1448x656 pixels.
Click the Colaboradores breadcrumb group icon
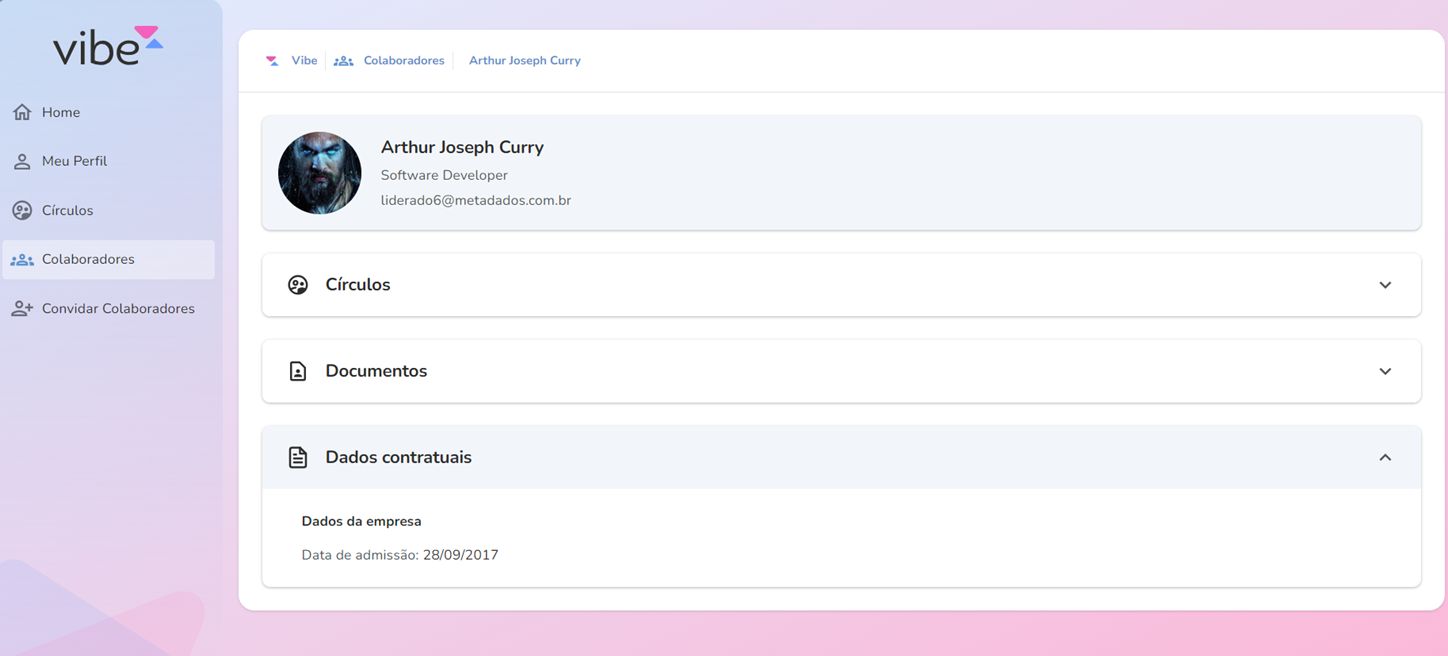click(x=343, y=61)
